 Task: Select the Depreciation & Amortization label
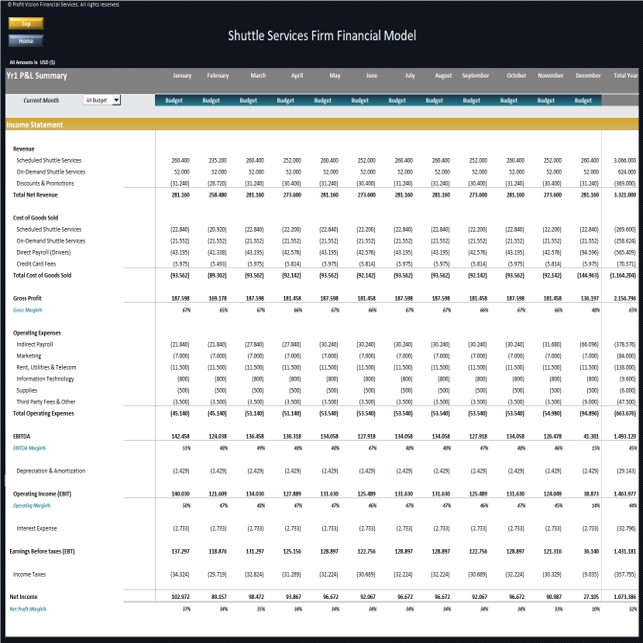[51, 470]
